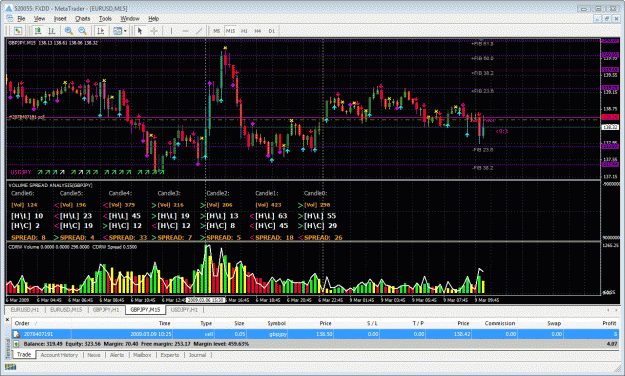Select order 2078407191 row
Screen dimensions: 625x376
(x=316, y=334)
